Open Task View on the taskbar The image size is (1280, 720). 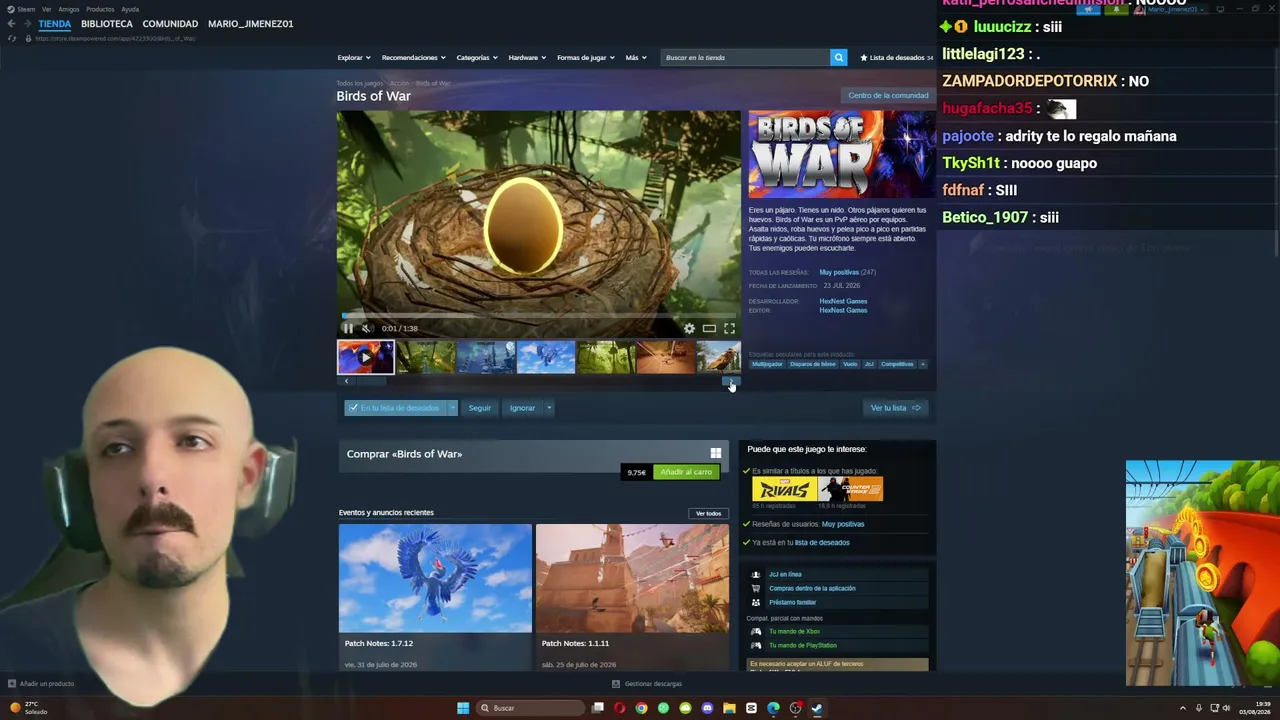(598, 708)
